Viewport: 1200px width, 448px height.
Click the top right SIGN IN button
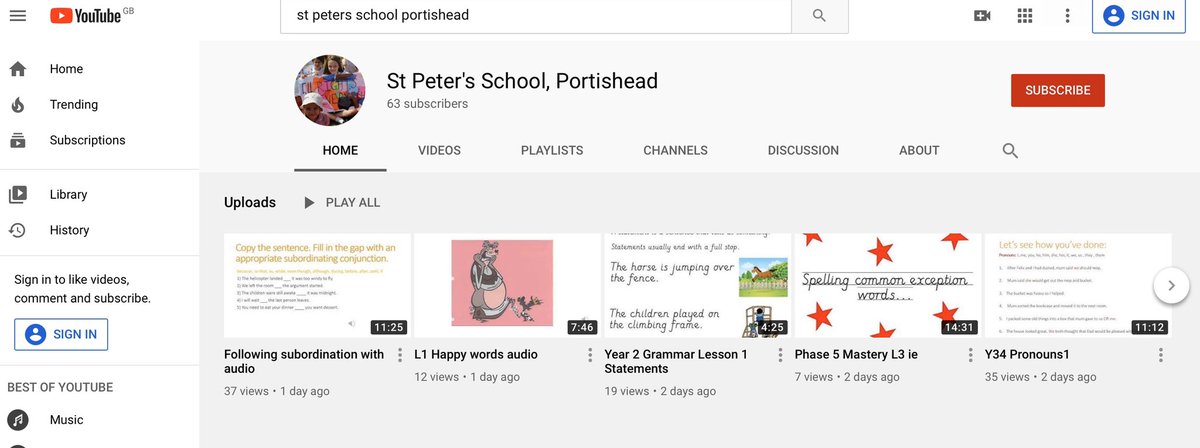pos(1139,16)
